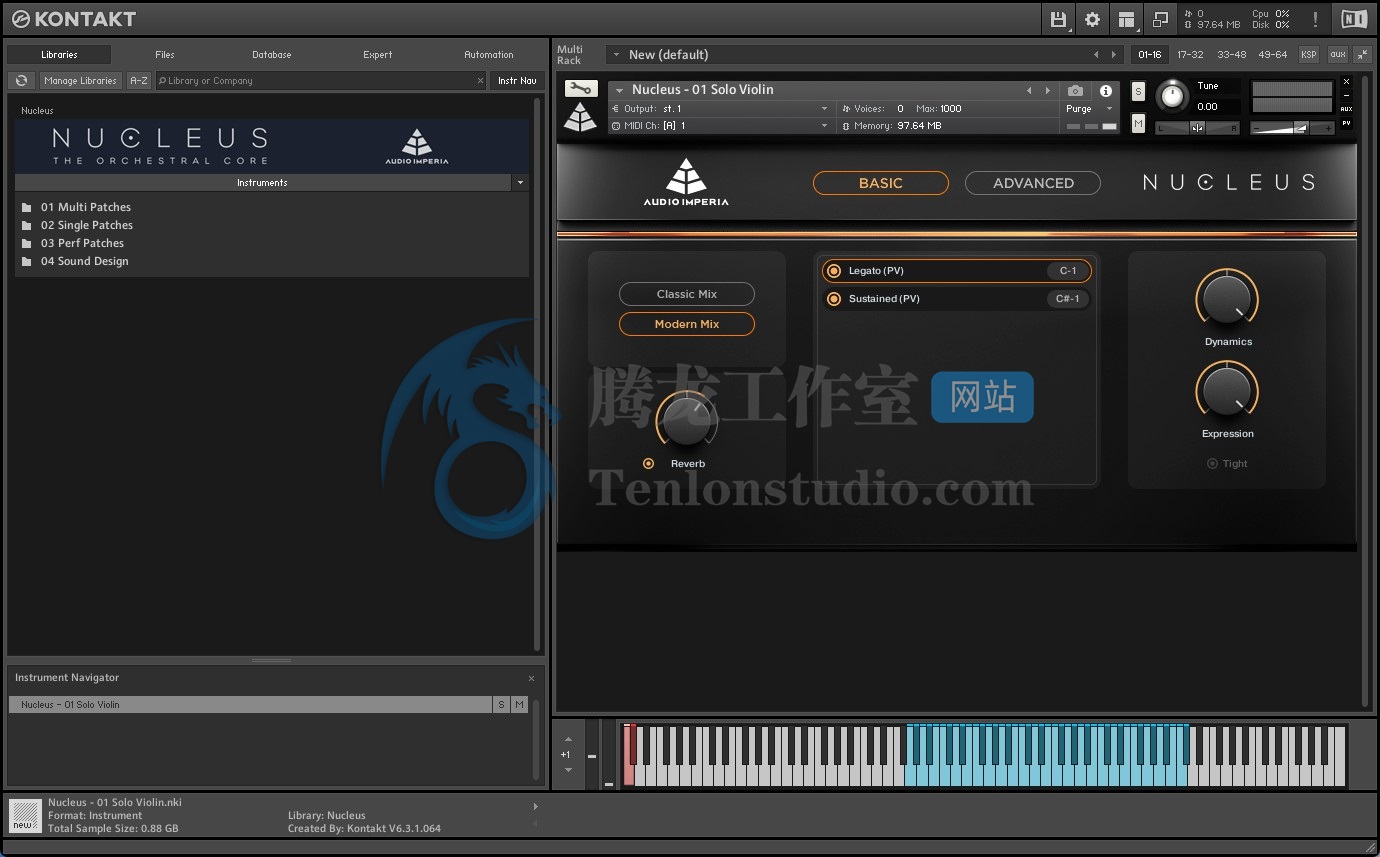The image size is (1380, 857).
Task: Open the MIDI channel dropdown
Action: pos(824,126)
